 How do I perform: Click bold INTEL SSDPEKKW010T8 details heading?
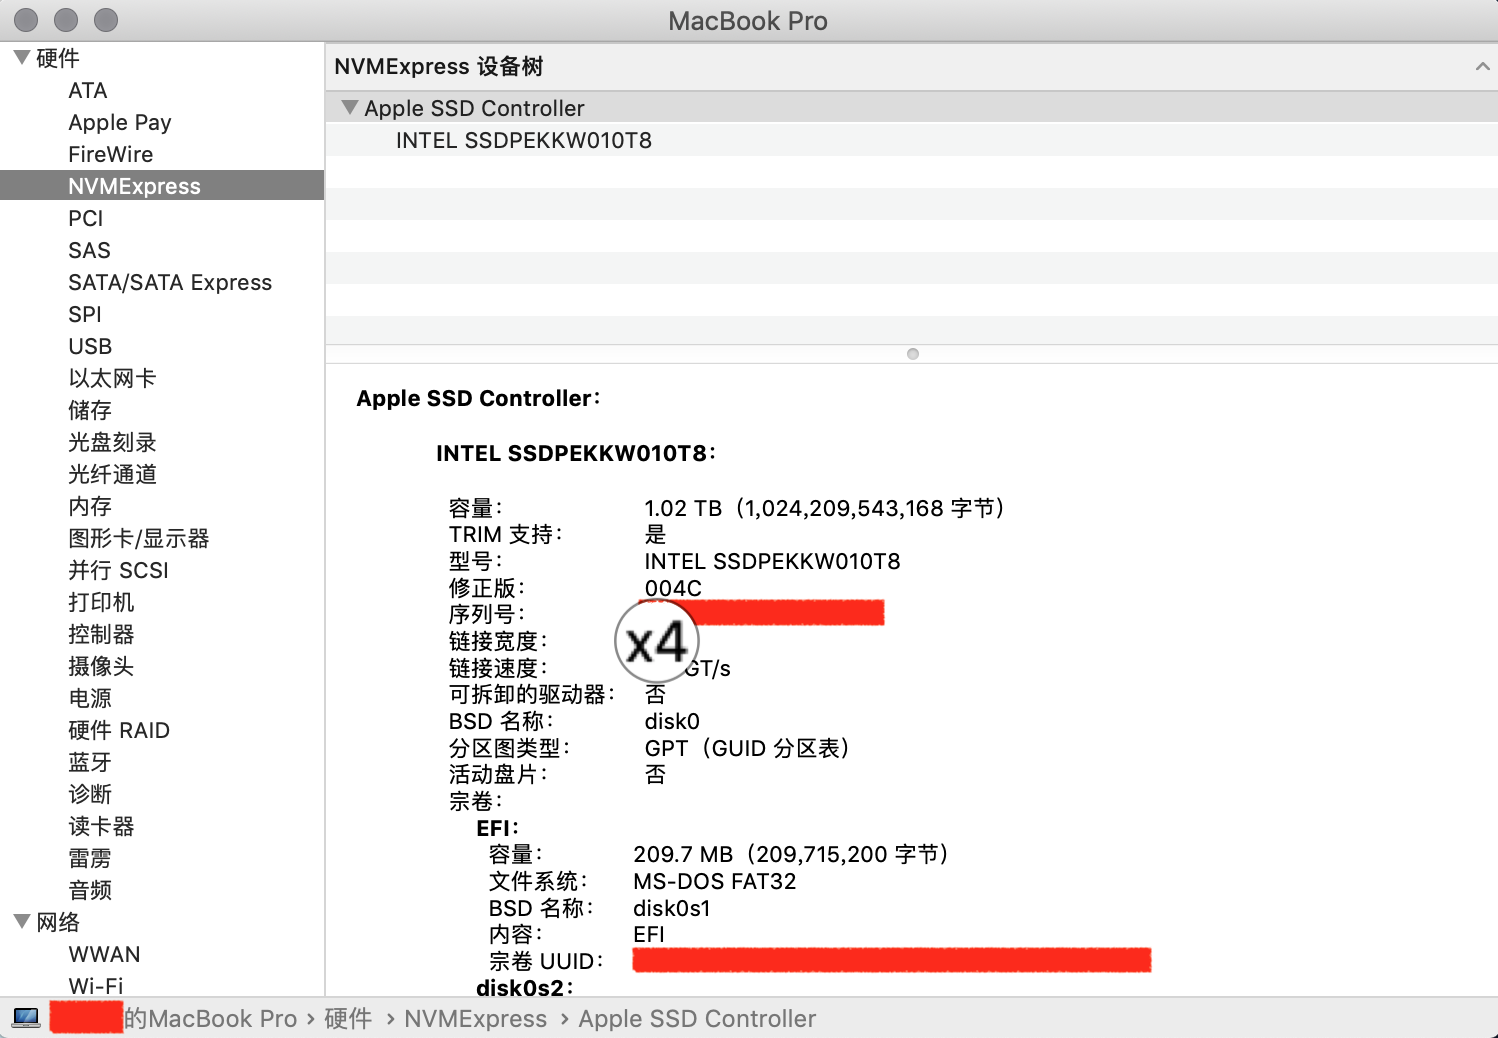coord(575,453)
